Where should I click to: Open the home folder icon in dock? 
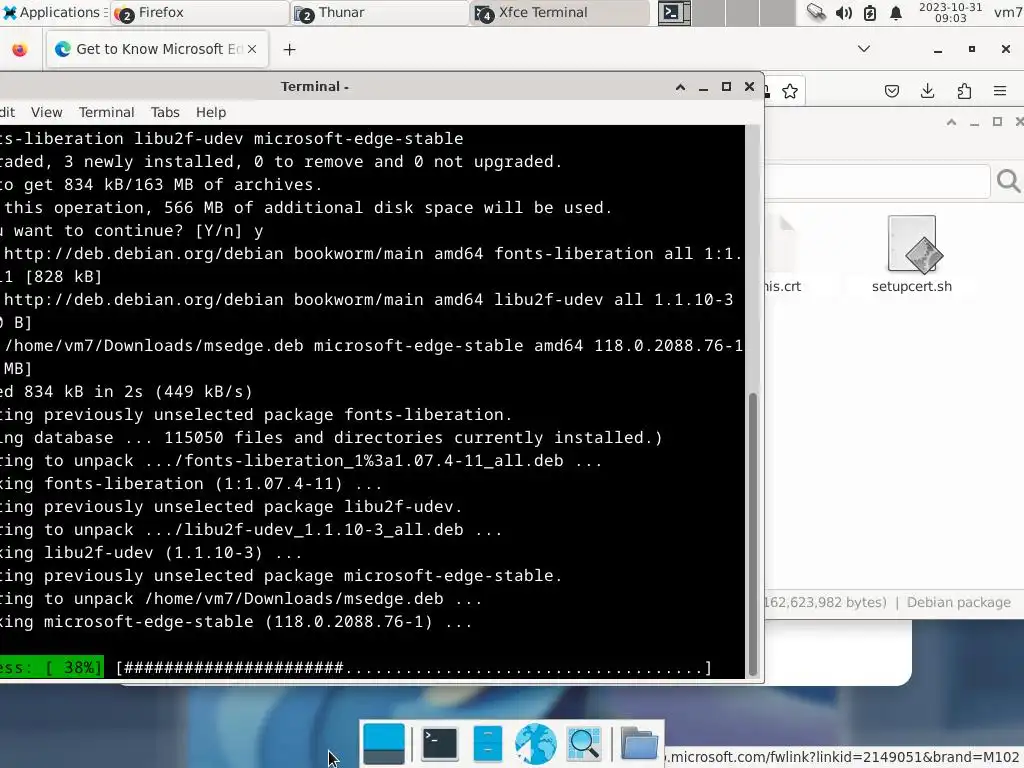coord(639,743)
